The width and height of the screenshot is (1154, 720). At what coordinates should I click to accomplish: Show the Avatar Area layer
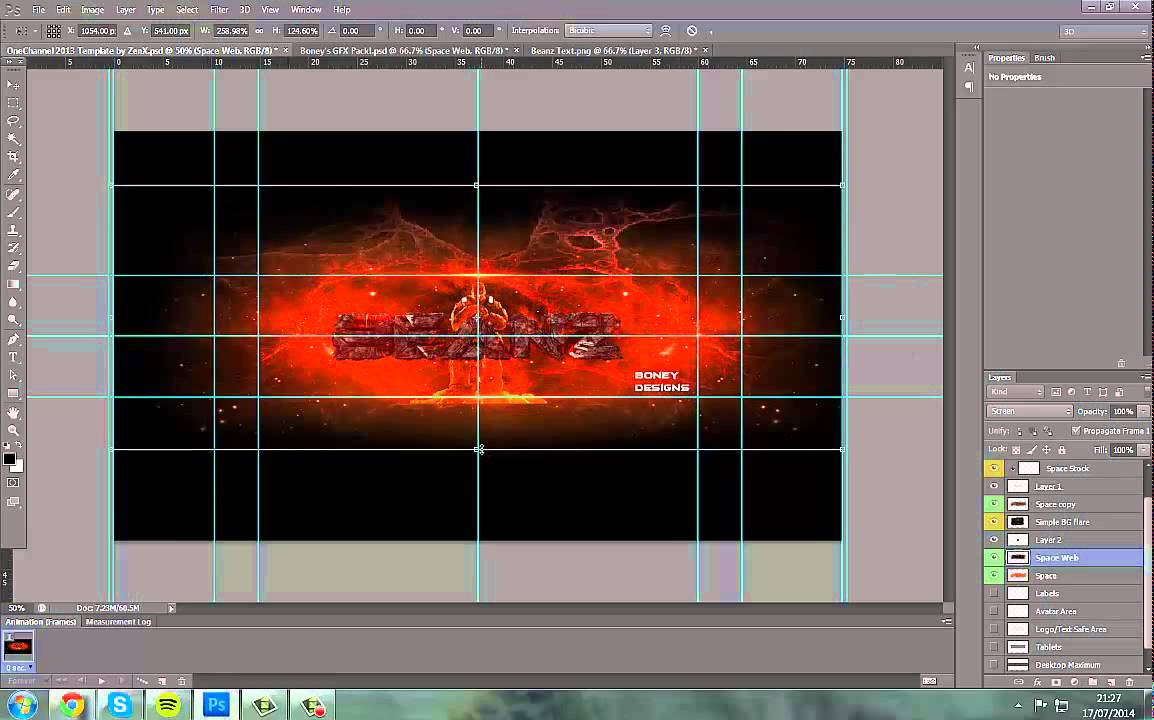click(994, 611)
